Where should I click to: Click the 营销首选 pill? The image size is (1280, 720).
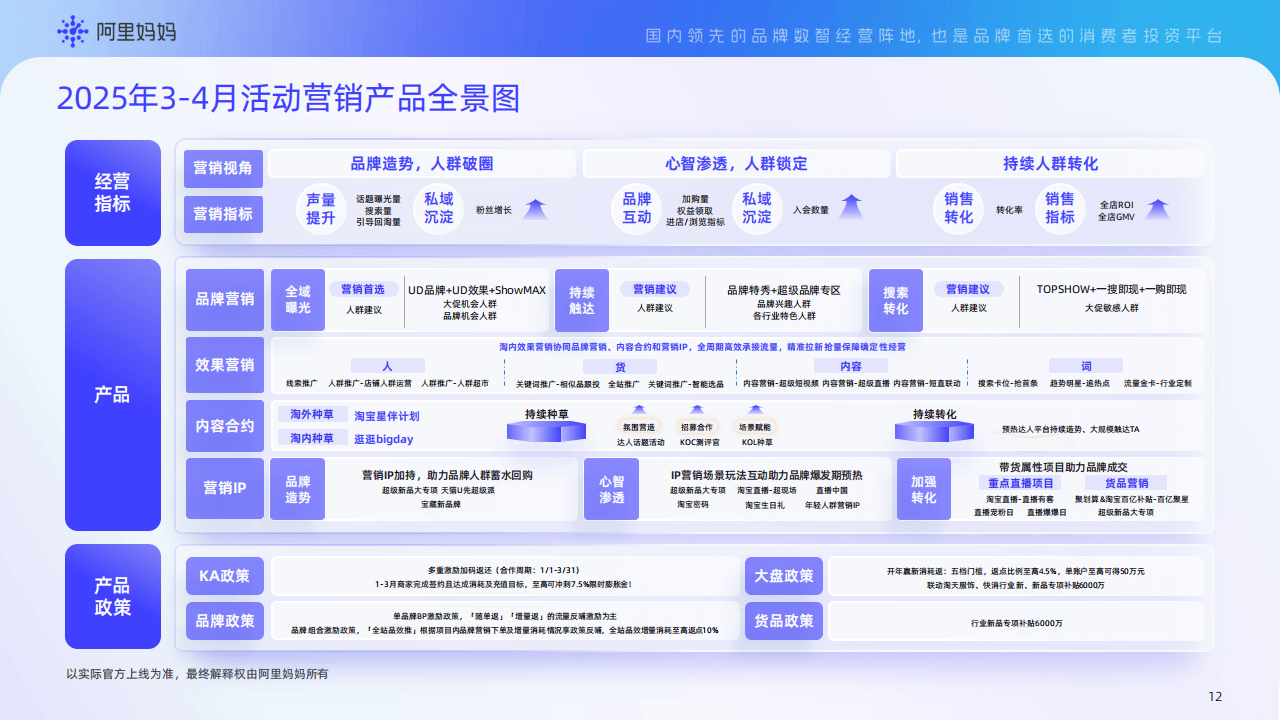pos(364,289)
